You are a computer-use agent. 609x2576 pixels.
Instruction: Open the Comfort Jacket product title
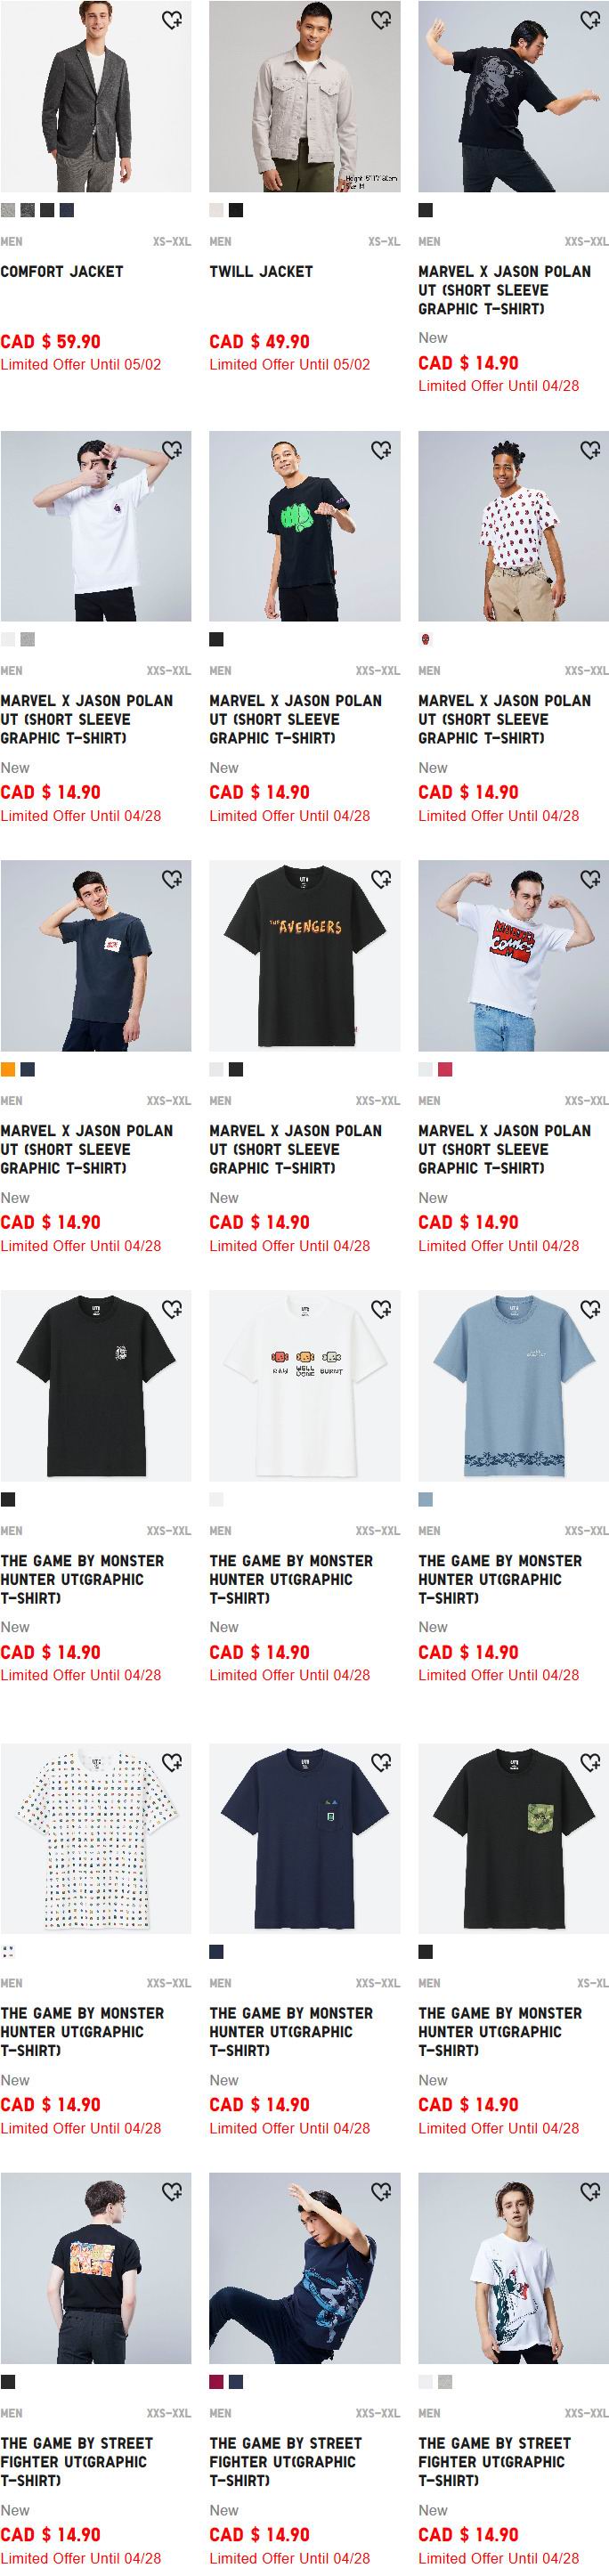click(62, 271)
